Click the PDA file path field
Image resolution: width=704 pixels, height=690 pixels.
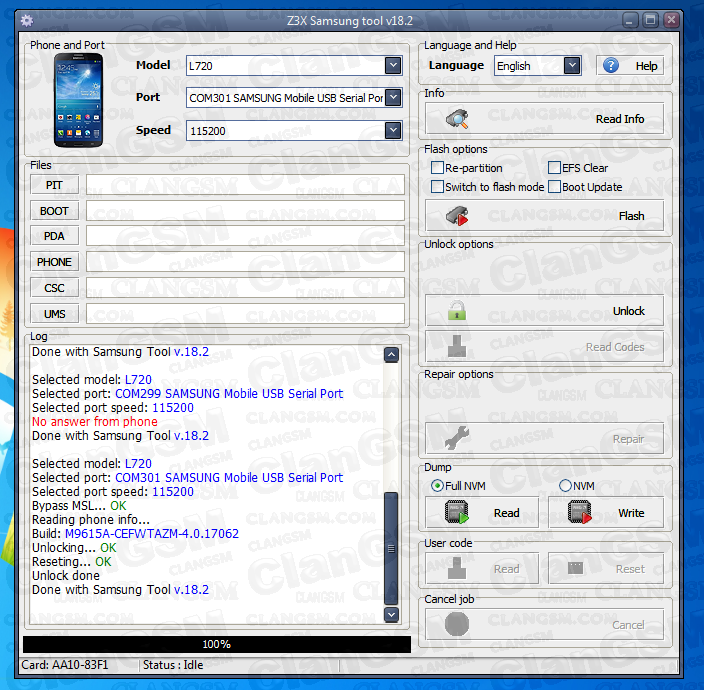(x=245, y=236)
